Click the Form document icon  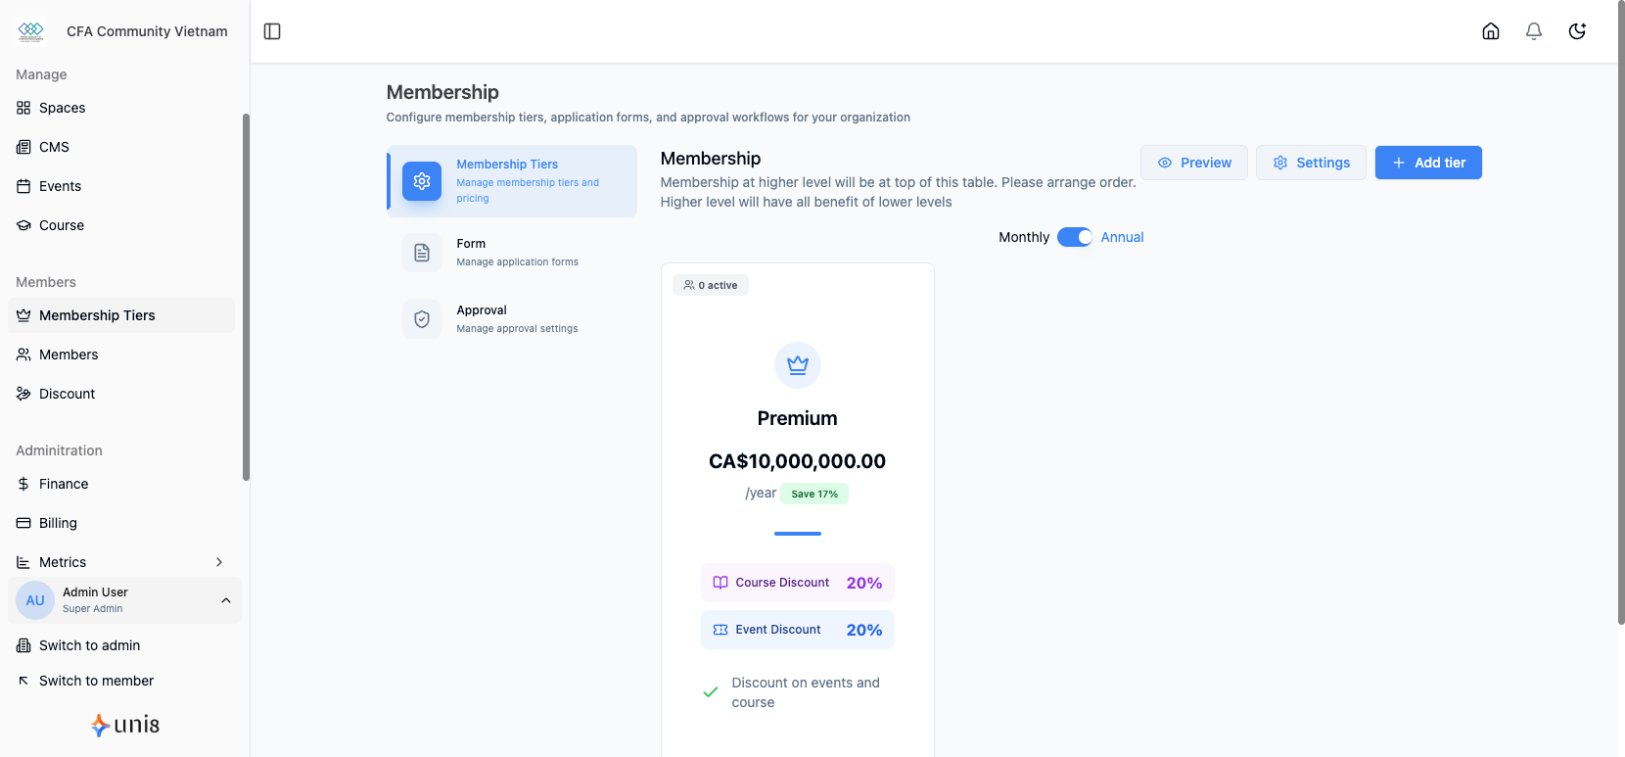(x=422, y=252)
